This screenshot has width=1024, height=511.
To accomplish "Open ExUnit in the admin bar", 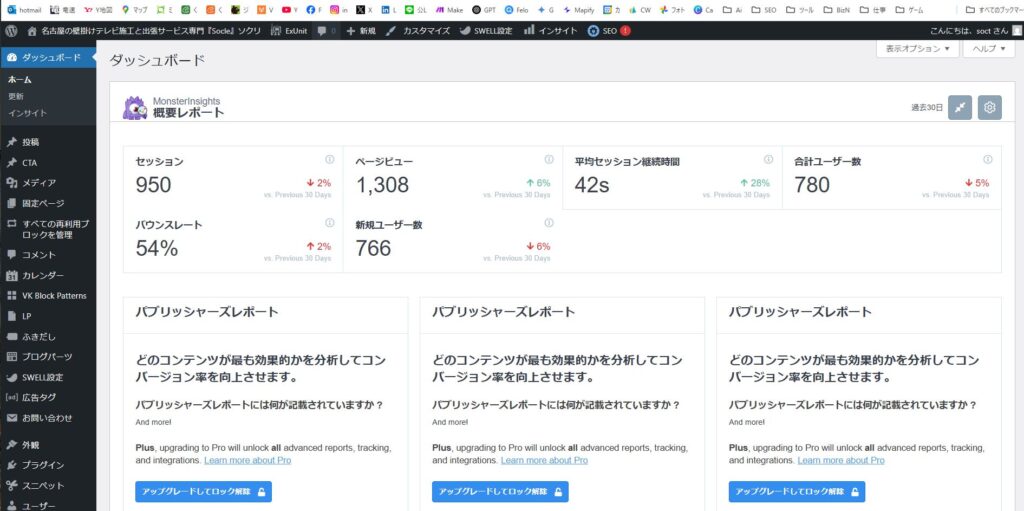I will pos(288,31).
